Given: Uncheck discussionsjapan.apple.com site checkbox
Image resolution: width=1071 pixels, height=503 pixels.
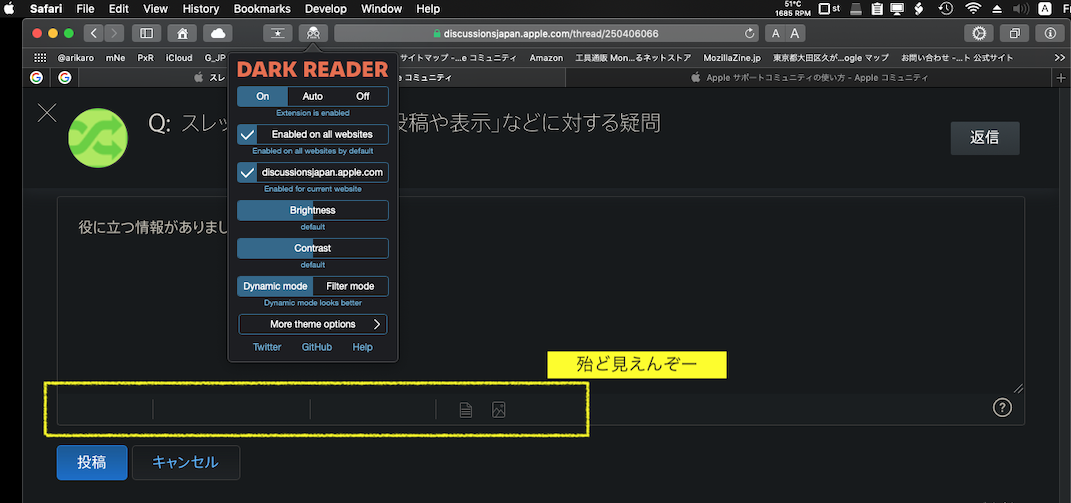Looking at the screenshot, I should click(248, 172).
